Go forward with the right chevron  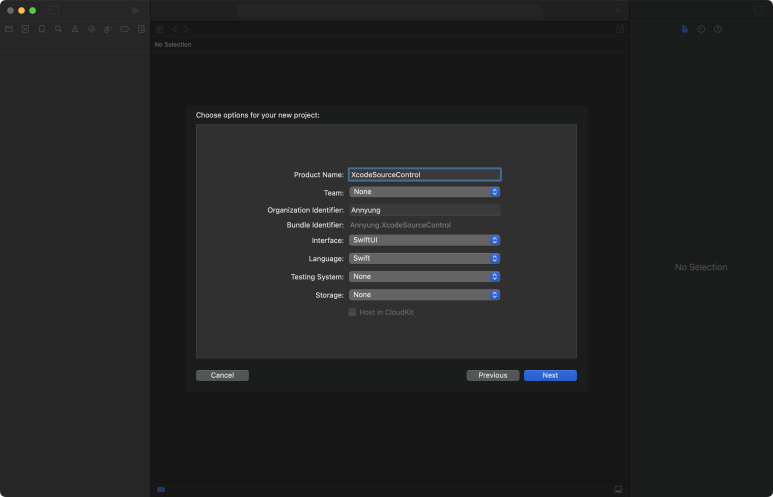186,29
